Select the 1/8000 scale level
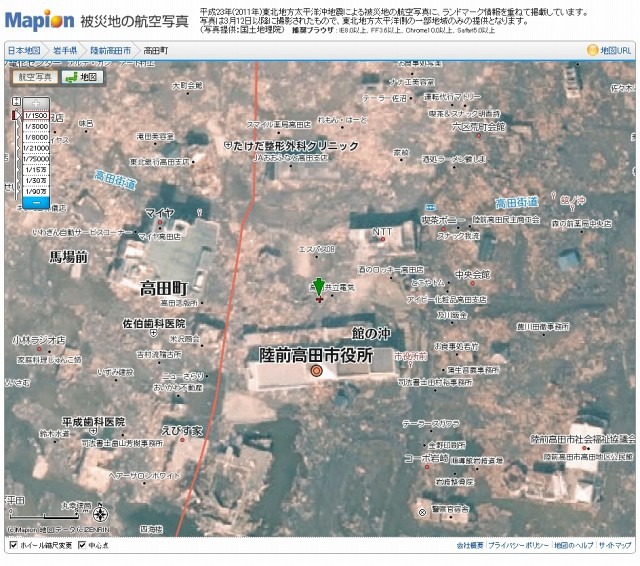 pos(36,137)
